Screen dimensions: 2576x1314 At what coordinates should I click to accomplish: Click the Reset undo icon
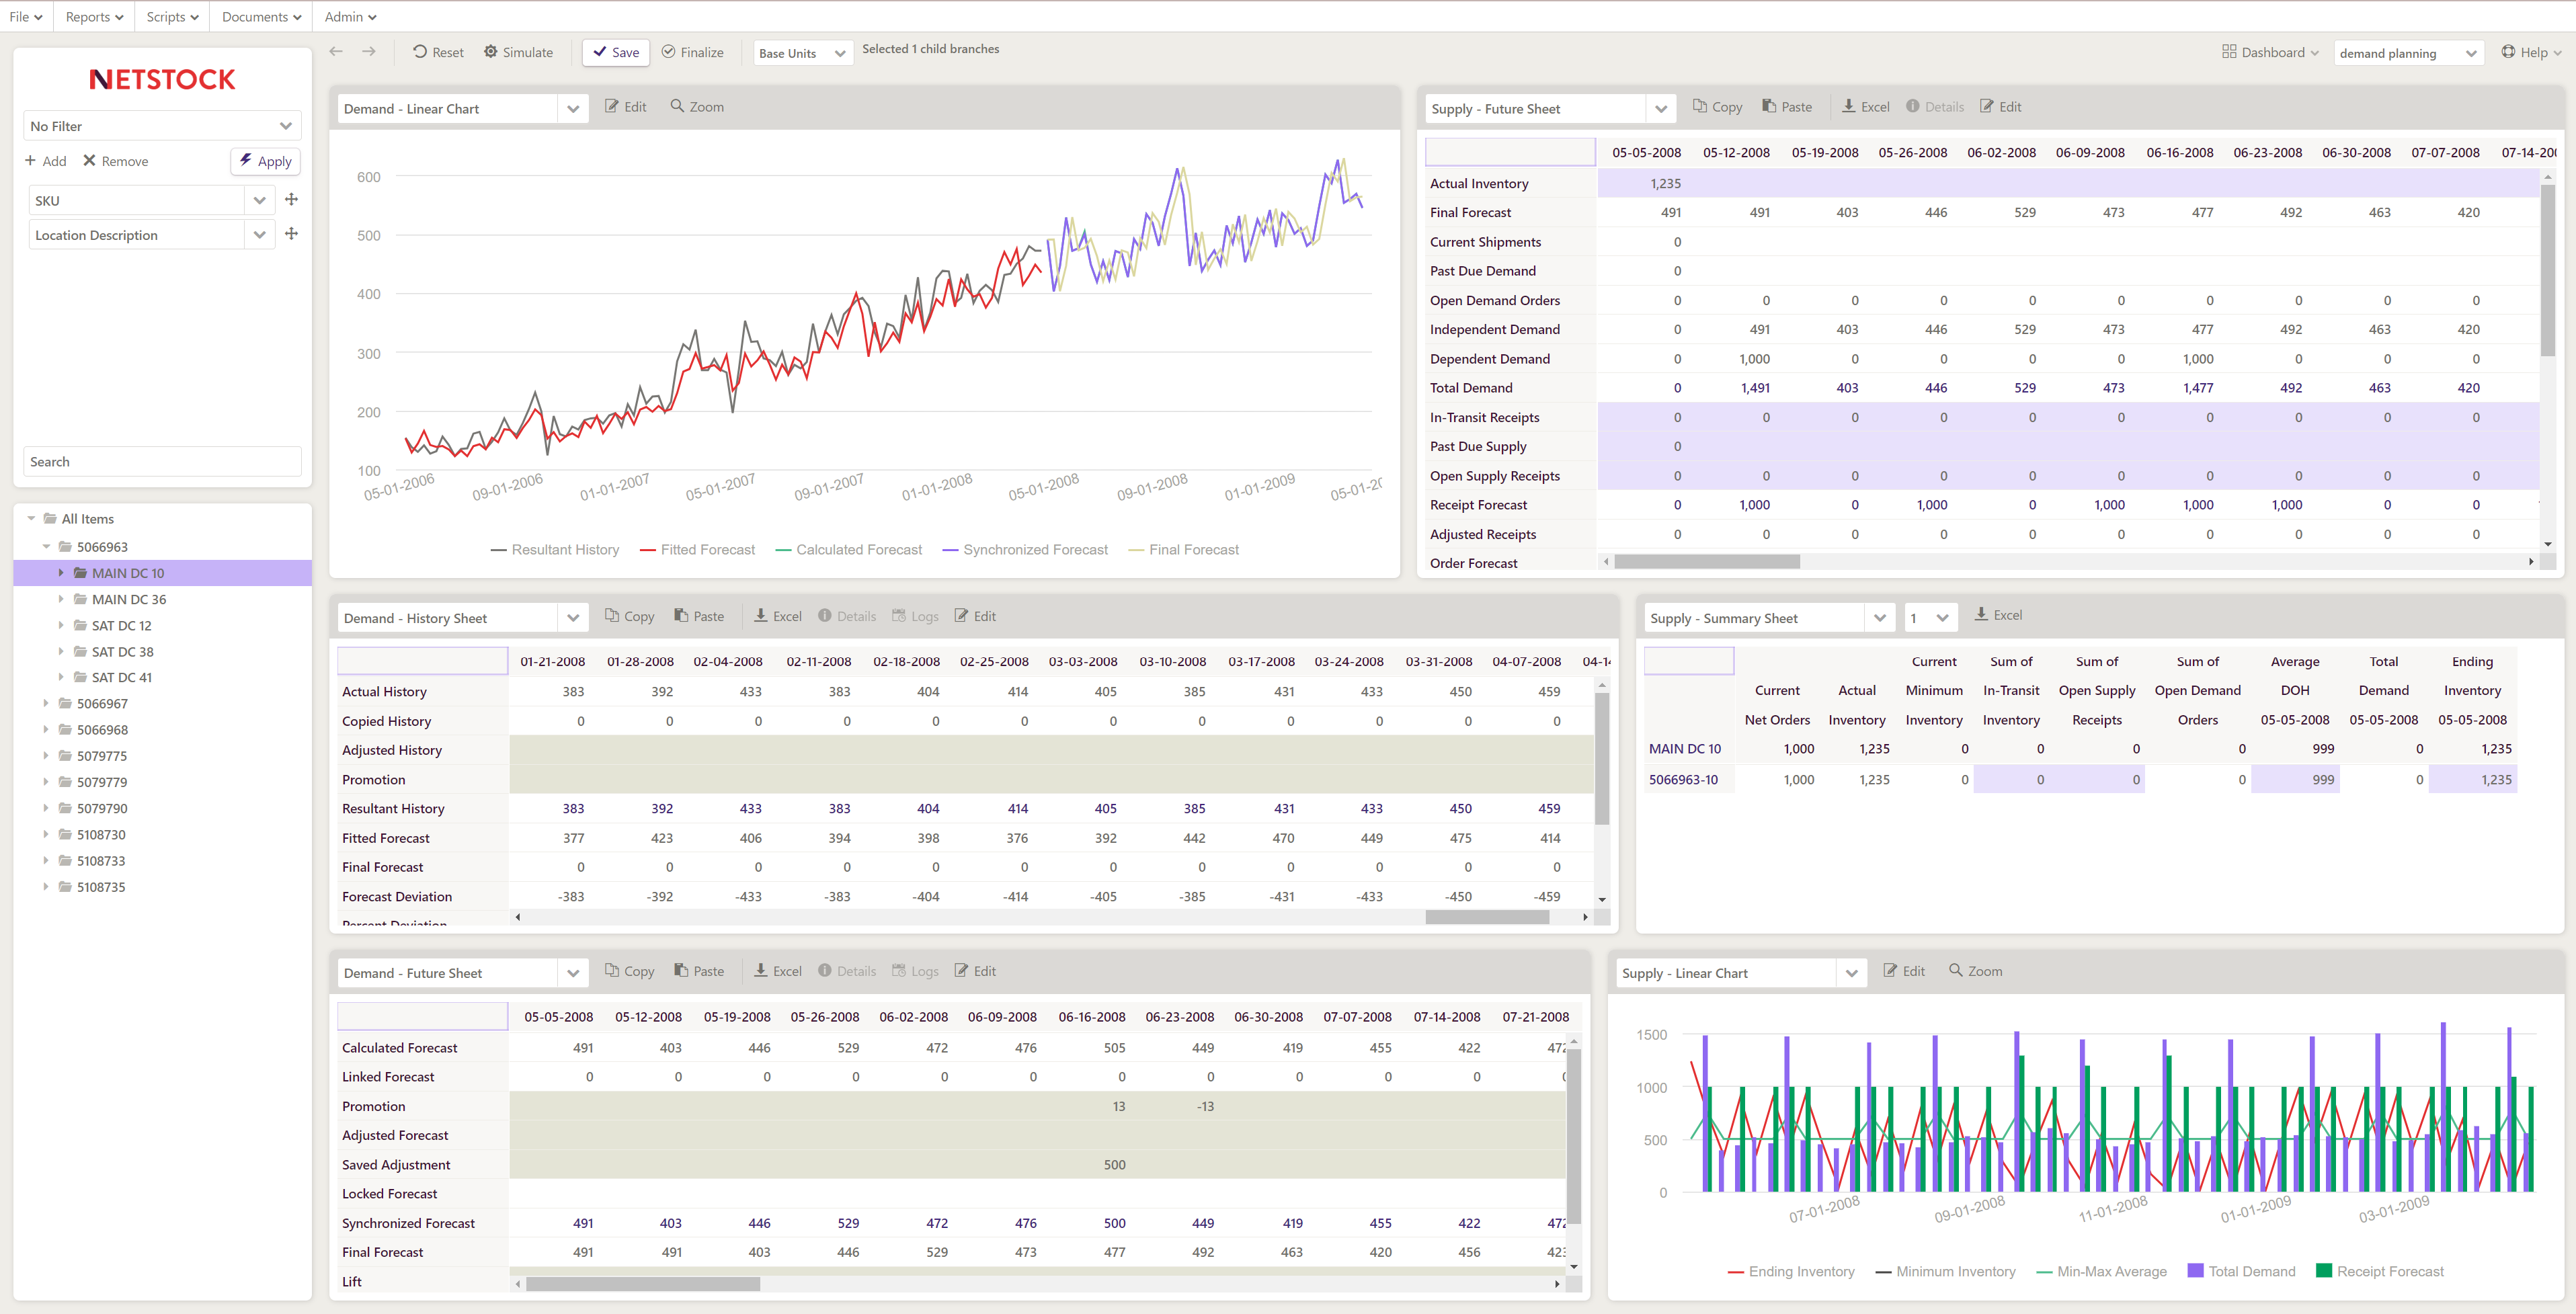click(x=420, y=52)
